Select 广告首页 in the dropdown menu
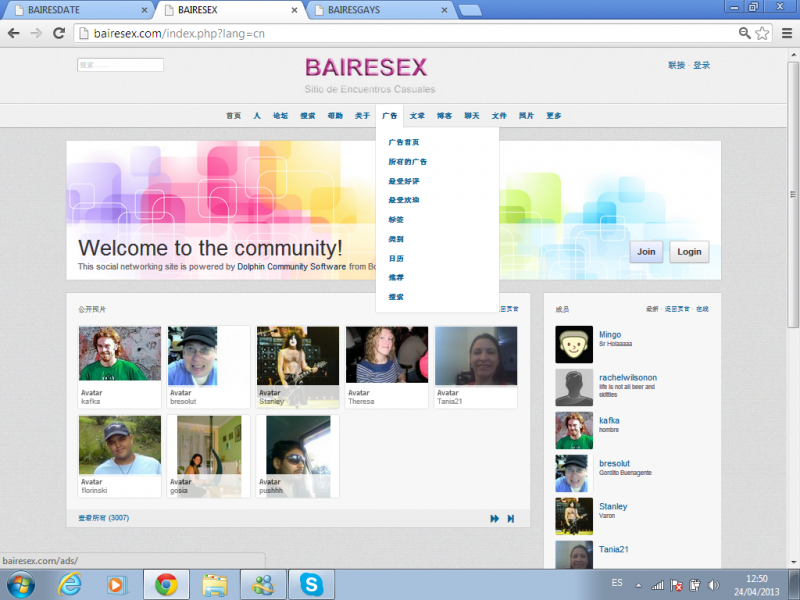Image resolution: width=800 pixels, height=600 pixels. coord(404,142)
